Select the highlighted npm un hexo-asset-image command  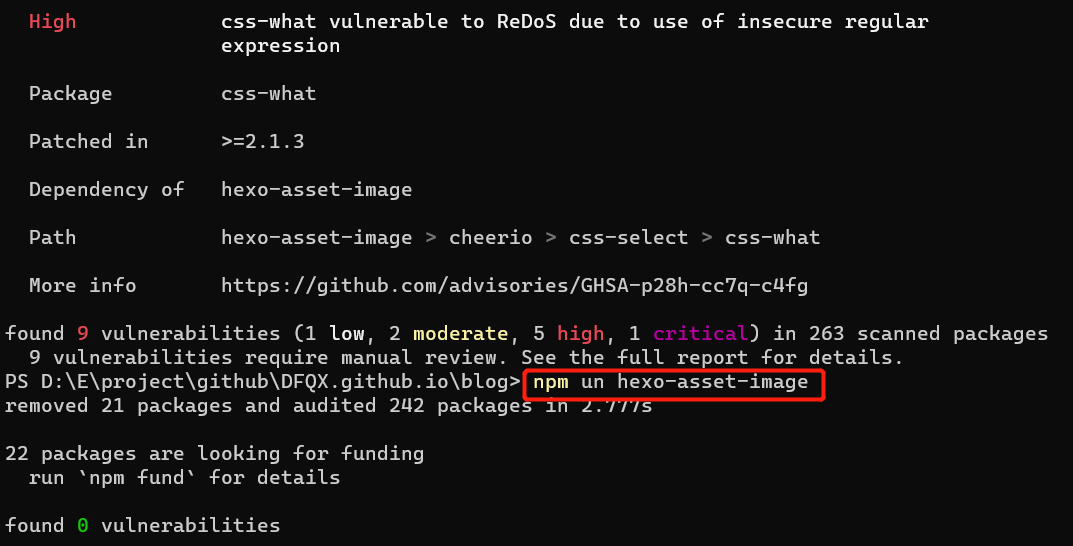coord(671,382)
